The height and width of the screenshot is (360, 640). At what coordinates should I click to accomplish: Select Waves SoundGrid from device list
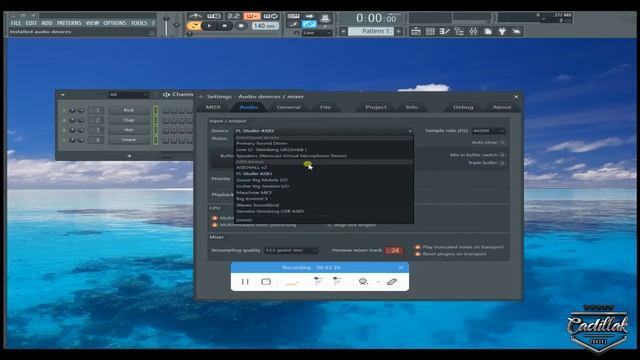point(324,205)
